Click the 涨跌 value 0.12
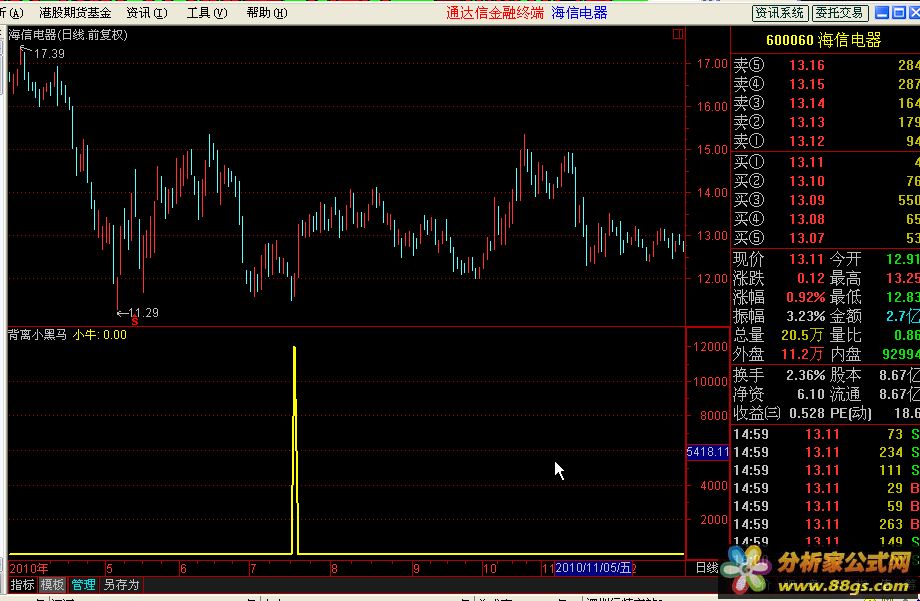Screen dimensions: 920x601 (x=811, y=278)
